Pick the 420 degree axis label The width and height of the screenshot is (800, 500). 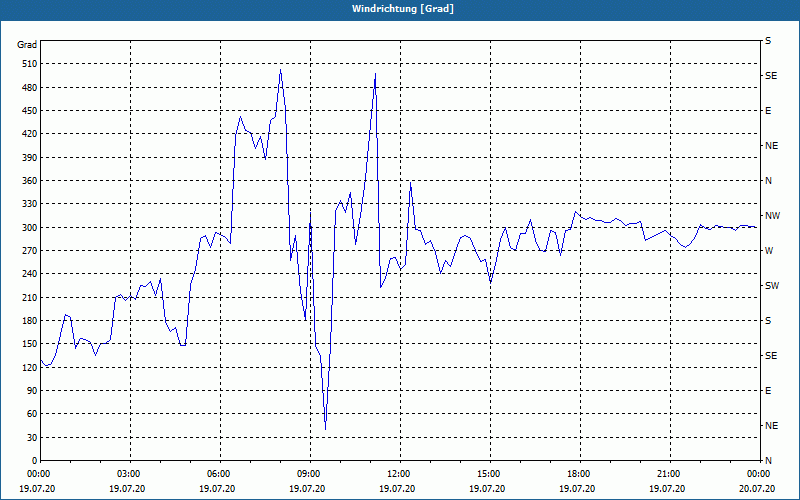pos(30,134)
